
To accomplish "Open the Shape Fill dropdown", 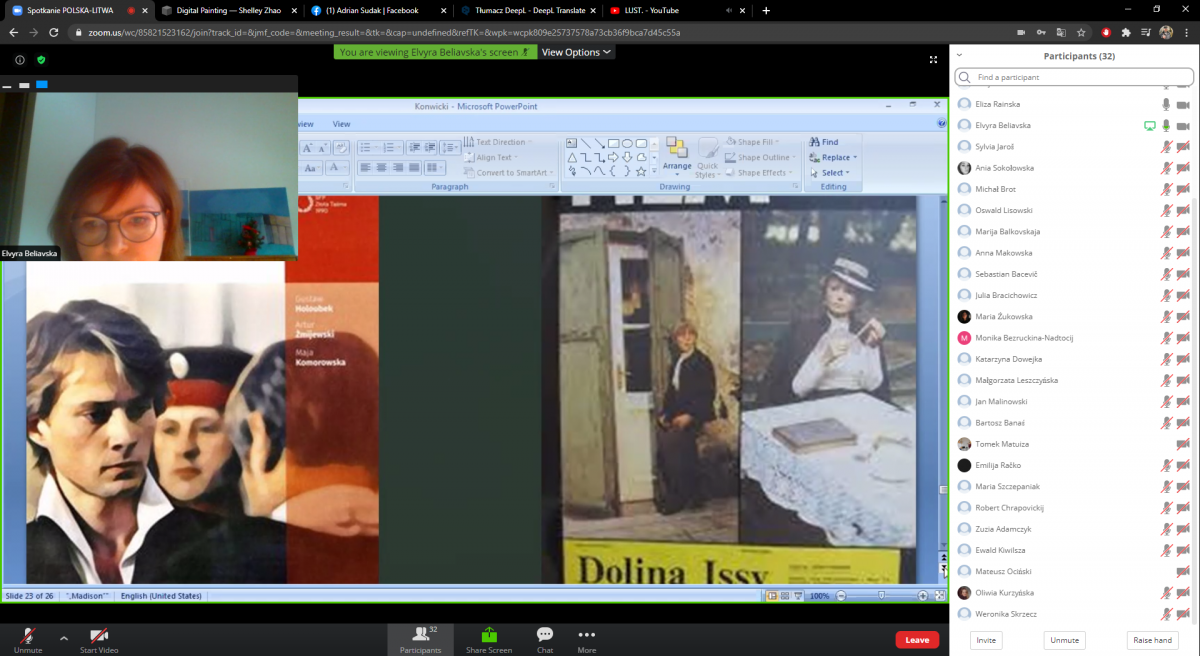I will coord(754,142).
